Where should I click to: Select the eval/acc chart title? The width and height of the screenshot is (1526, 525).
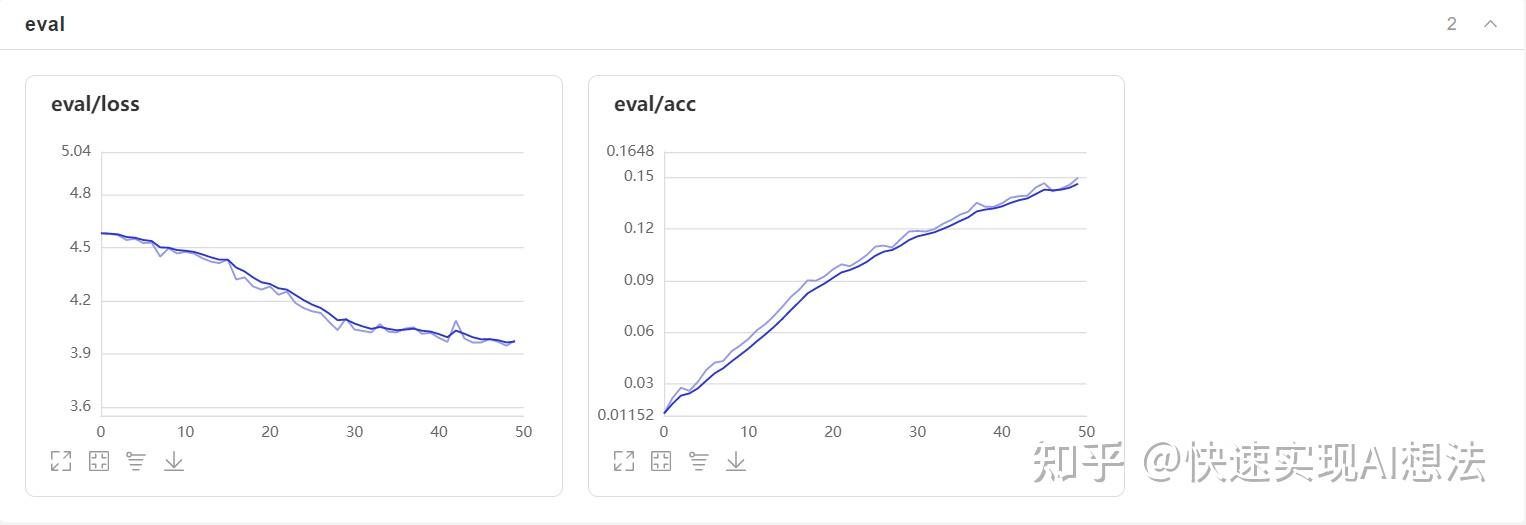655,104
